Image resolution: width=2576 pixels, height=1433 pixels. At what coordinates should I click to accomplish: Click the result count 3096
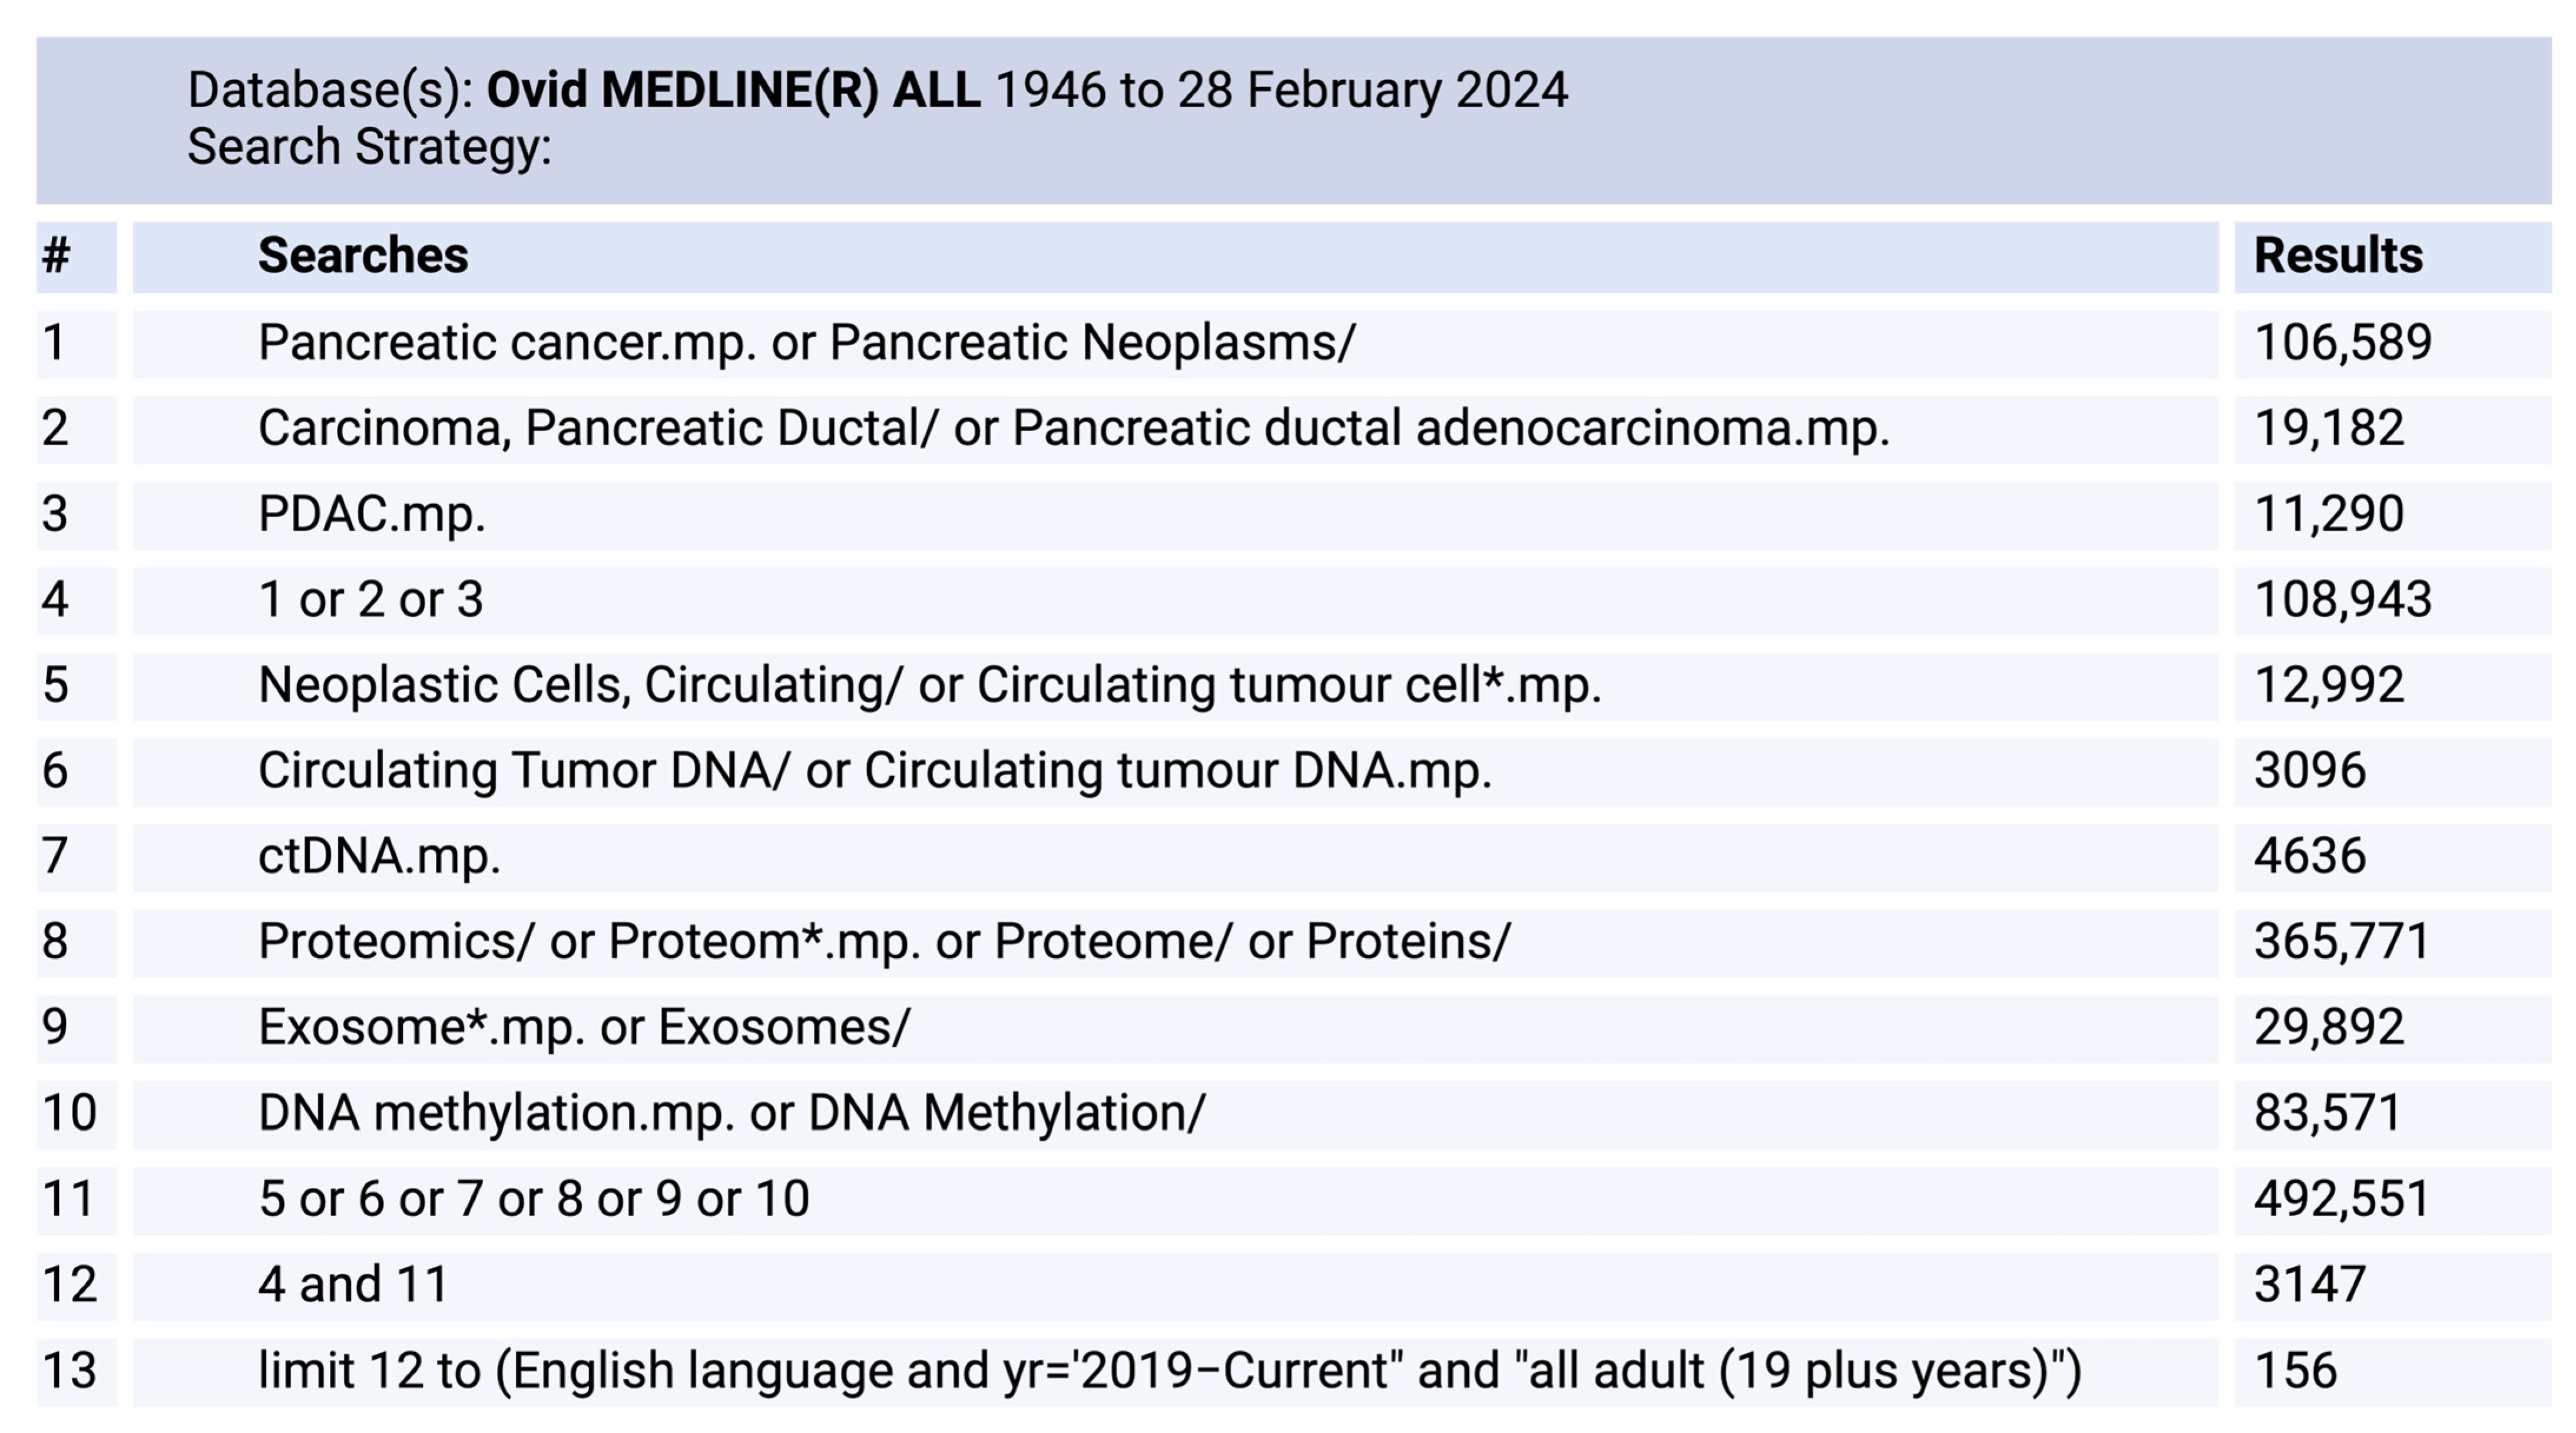tap(2309, 771)
